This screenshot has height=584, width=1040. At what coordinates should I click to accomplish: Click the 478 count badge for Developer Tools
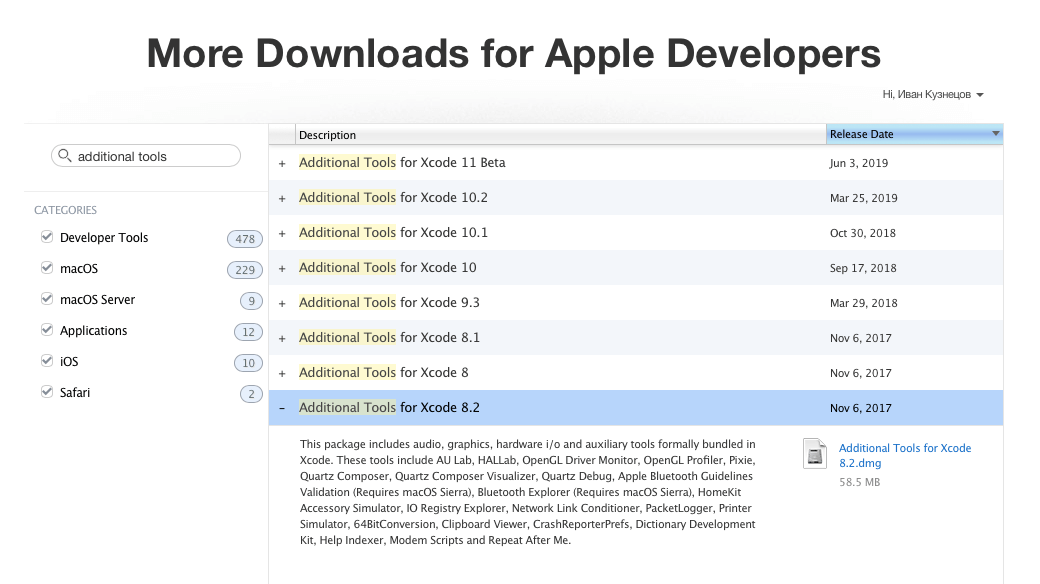coord(245,239)
